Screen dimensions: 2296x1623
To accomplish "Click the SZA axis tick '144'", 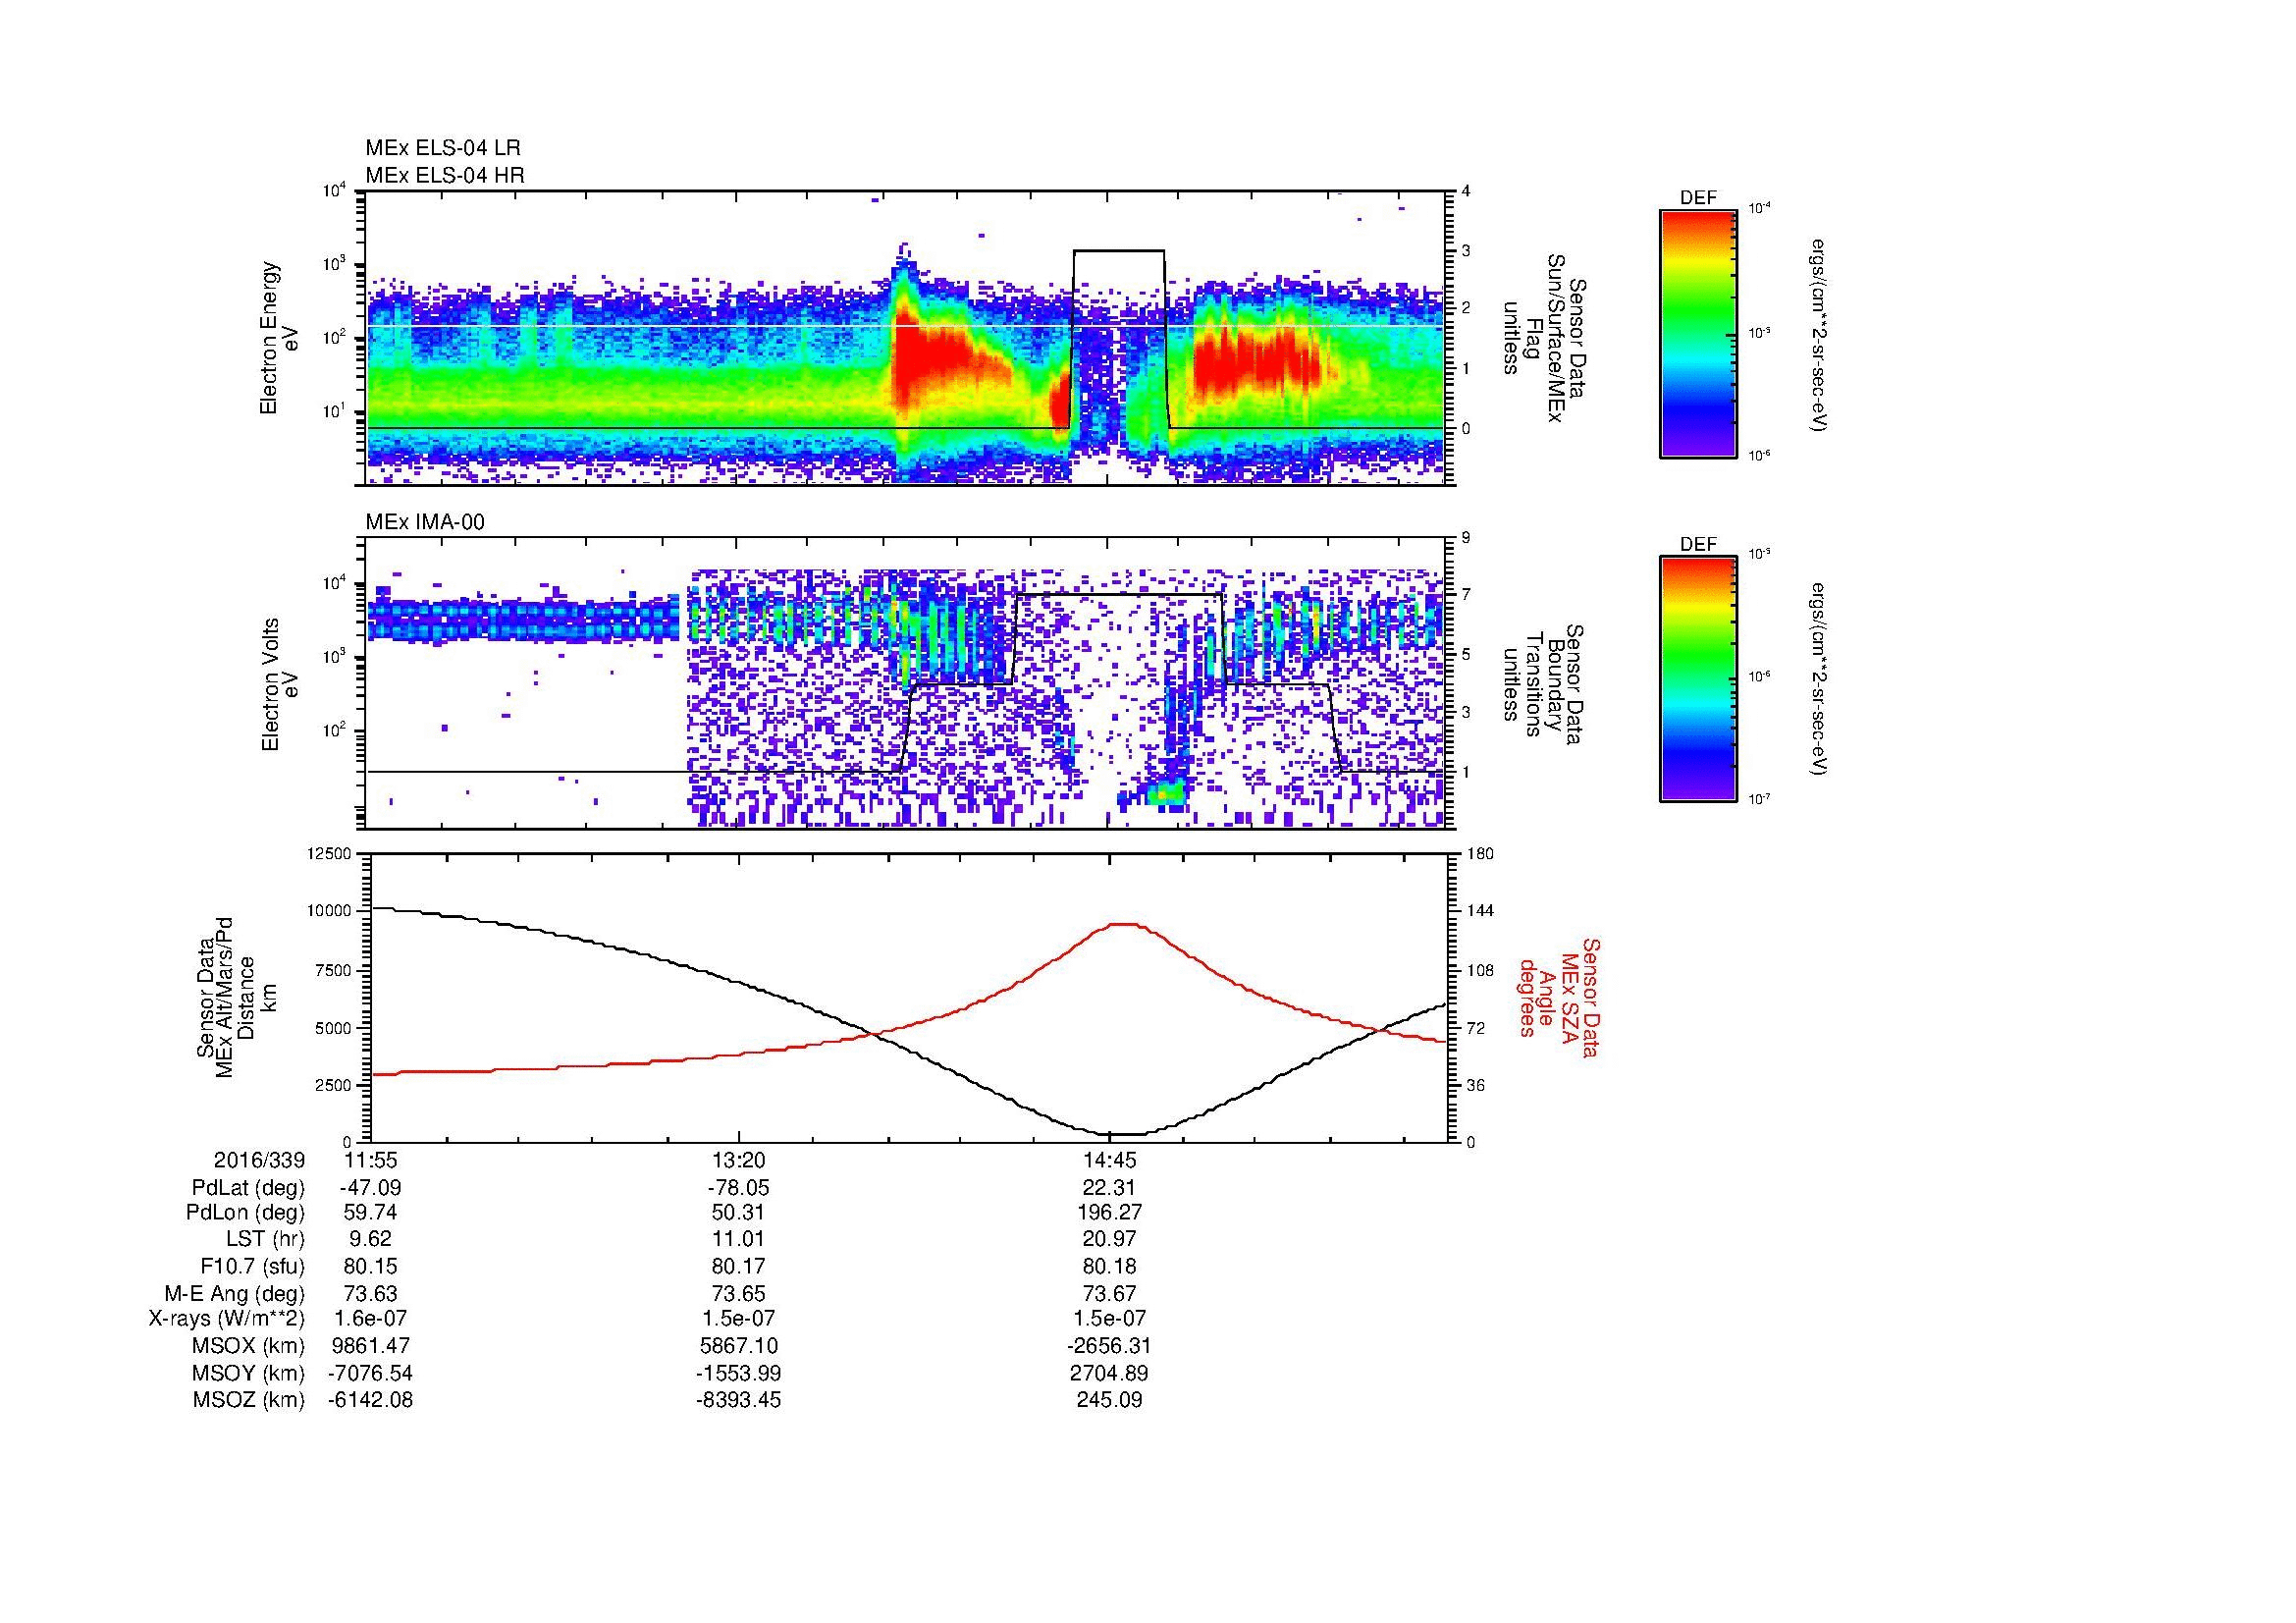I will [1480, 911].
